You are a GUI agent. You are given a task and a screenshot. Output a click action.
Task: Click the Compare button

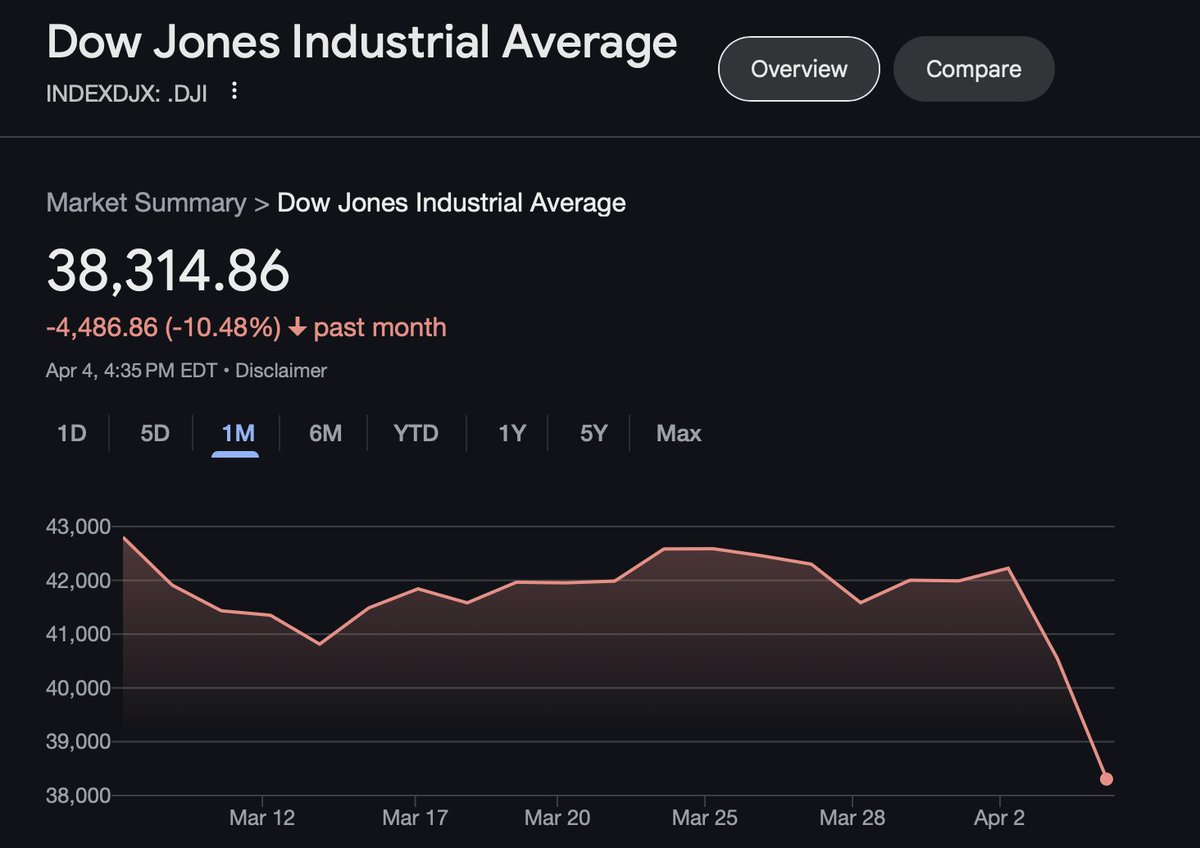click(x=973, y=69)
